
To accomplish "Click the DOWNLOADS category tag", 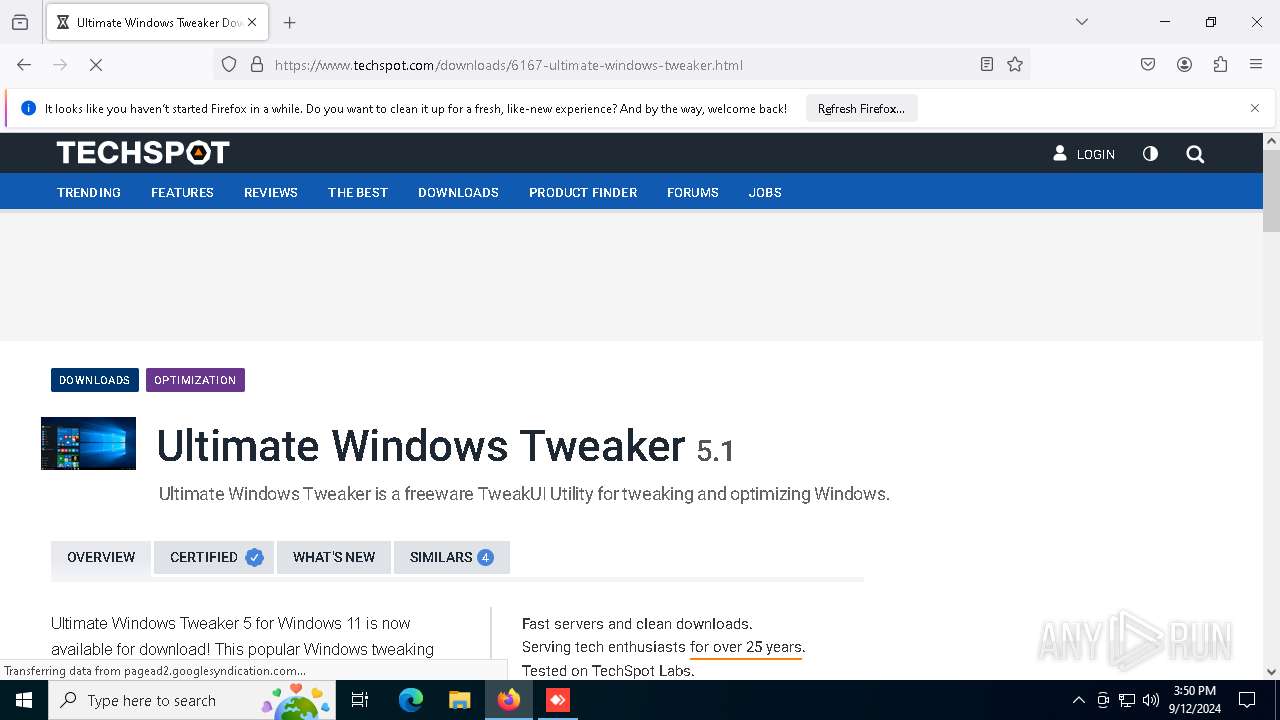I will click(x=95, y=380).
